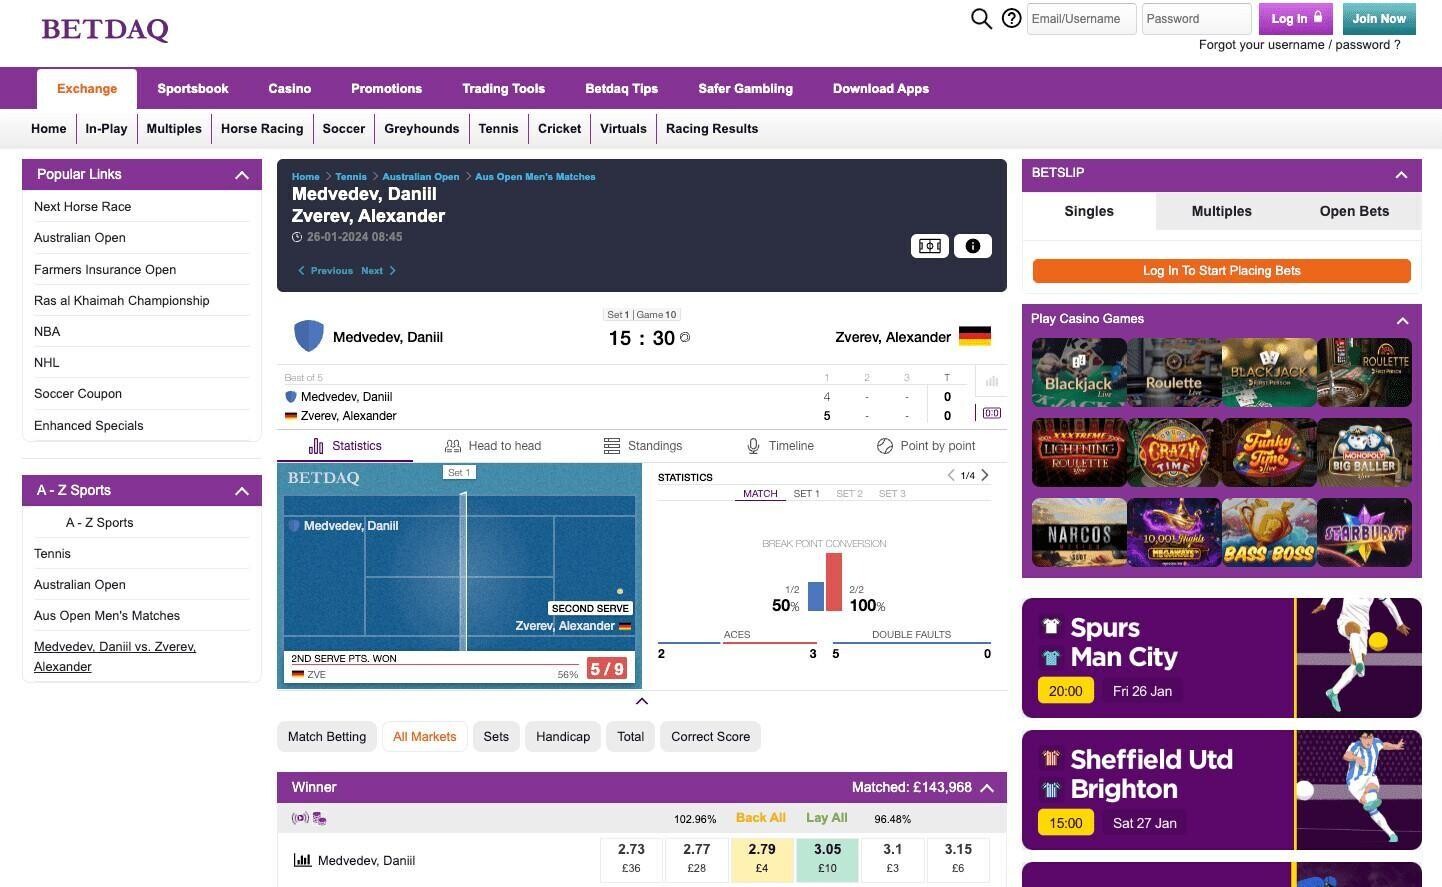This screenshot has height=887, width=1442.
Task: Click the Log In button
Action: (1295, 19)
